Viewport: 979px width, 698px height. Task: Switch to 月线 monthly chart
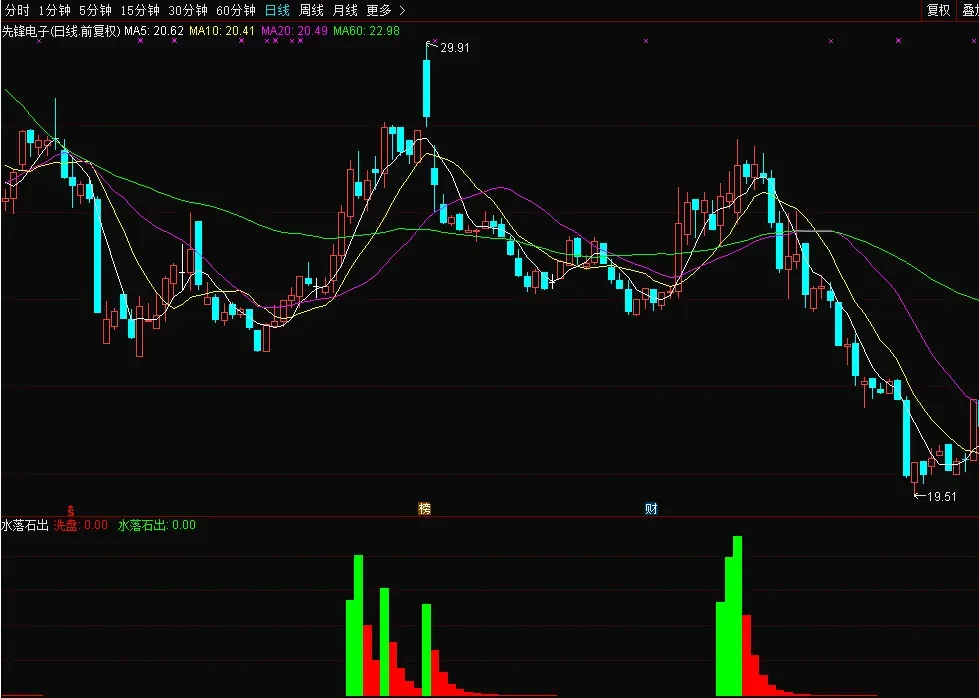tap(345, 10)
